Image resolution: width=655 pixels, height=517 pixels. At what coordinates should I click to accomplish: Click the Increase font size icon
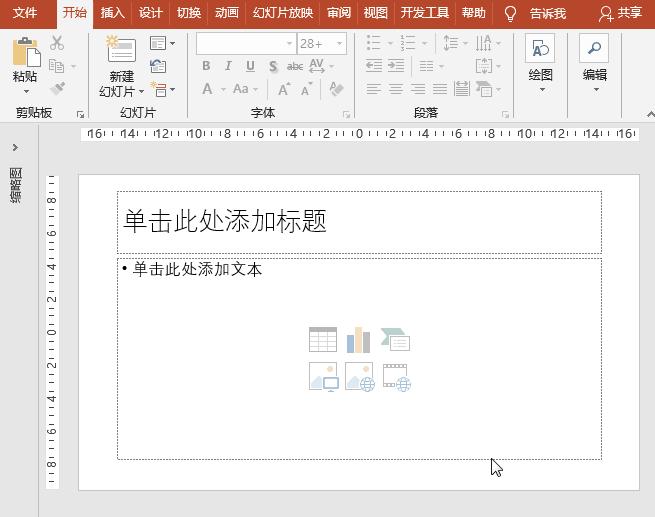pos(284,89)
